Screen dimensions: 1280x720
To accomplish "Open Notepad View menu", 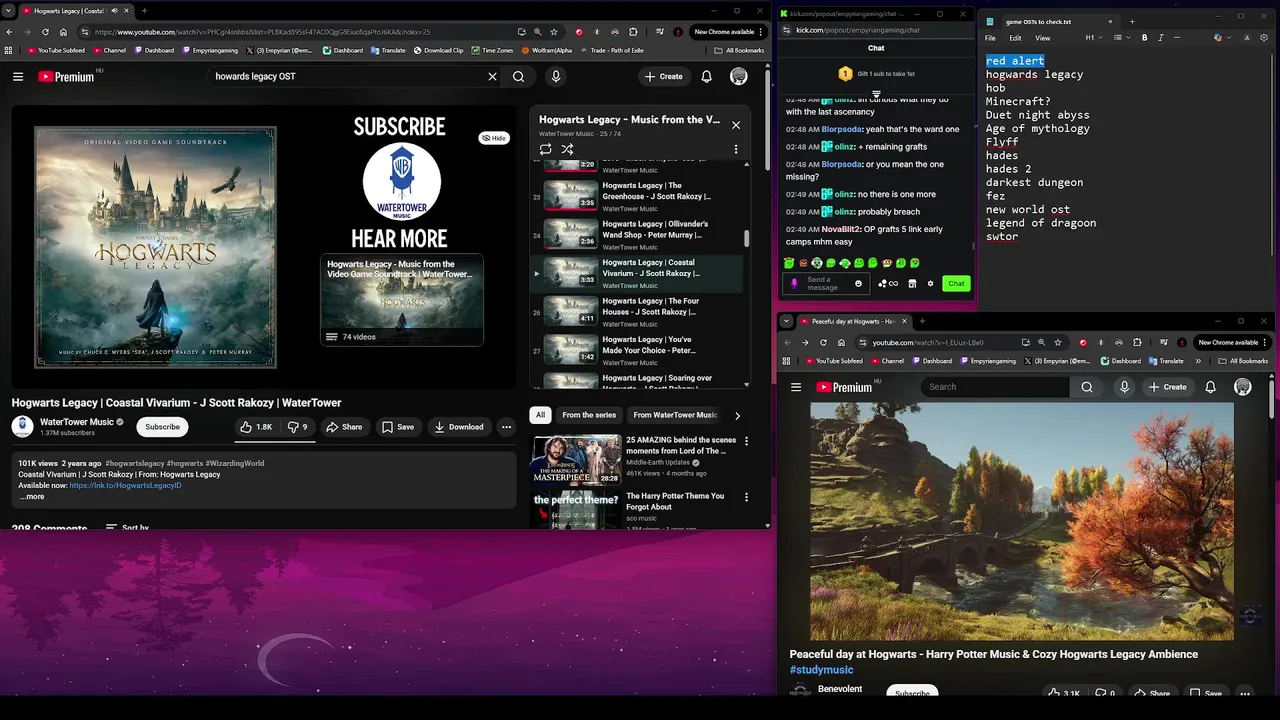I will point(1043,38).
